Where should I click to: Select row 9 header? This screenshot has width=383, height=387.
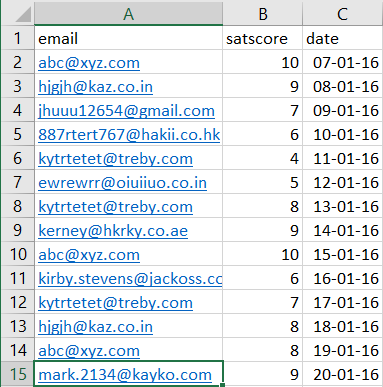(x=18, y=230)
